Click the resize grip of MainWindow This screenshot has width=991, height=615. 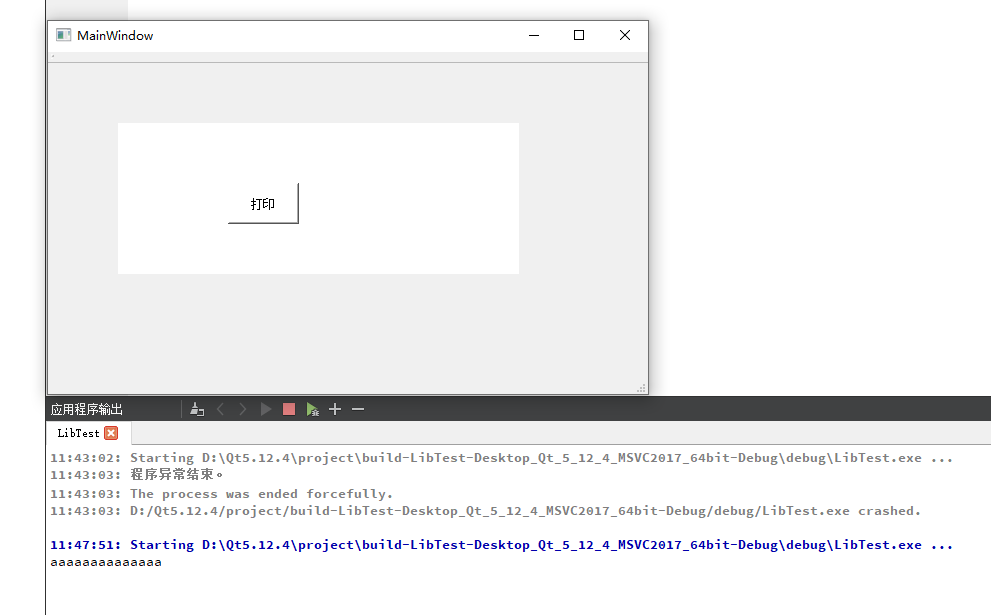641,388
